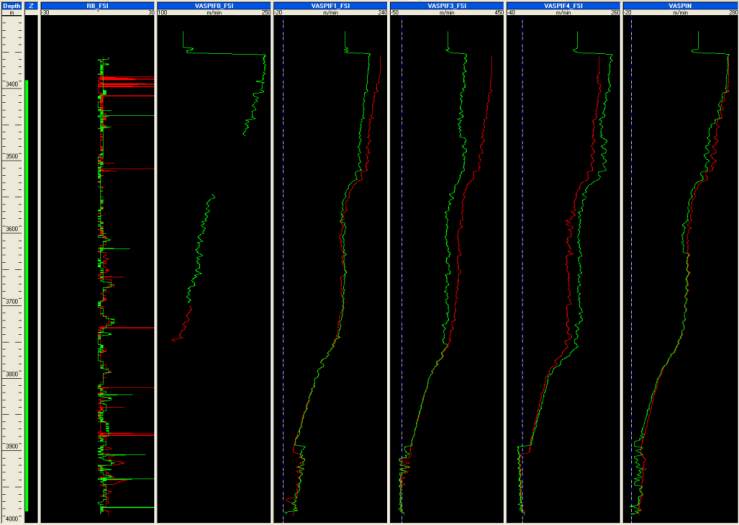Click the 3900 depth label

[12, 447]
